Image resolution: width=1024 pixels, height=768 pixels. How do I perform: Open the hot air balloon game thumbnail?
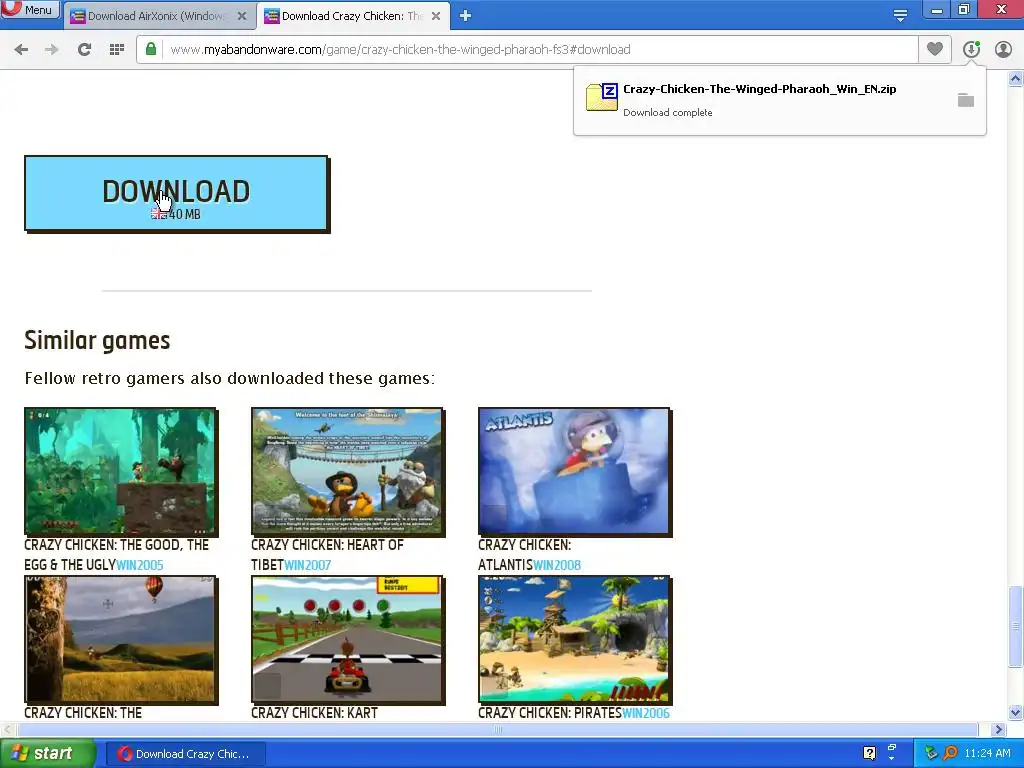click(121, 639)
